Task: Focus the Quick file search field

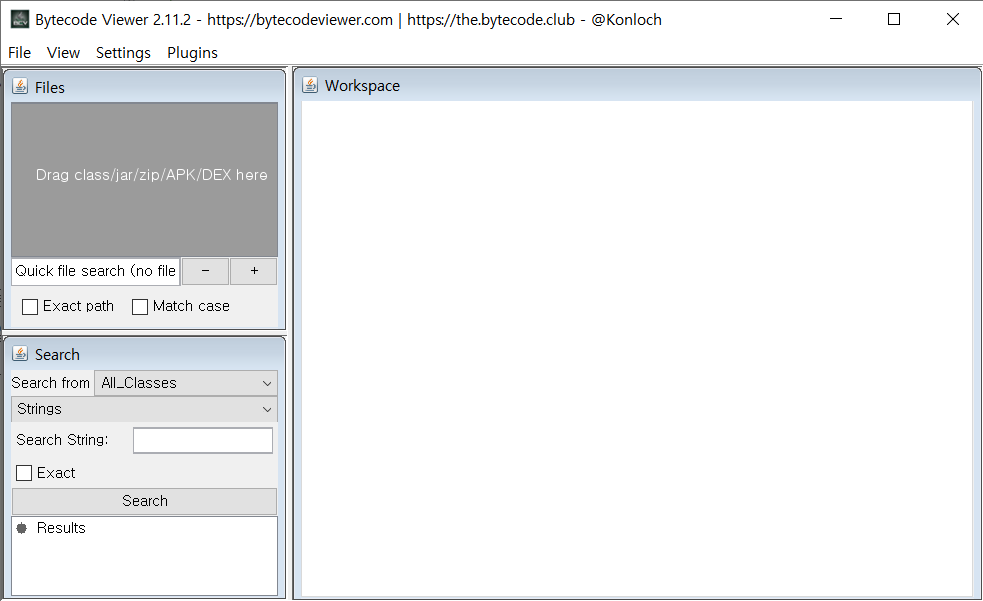Action: coord(96,271)
